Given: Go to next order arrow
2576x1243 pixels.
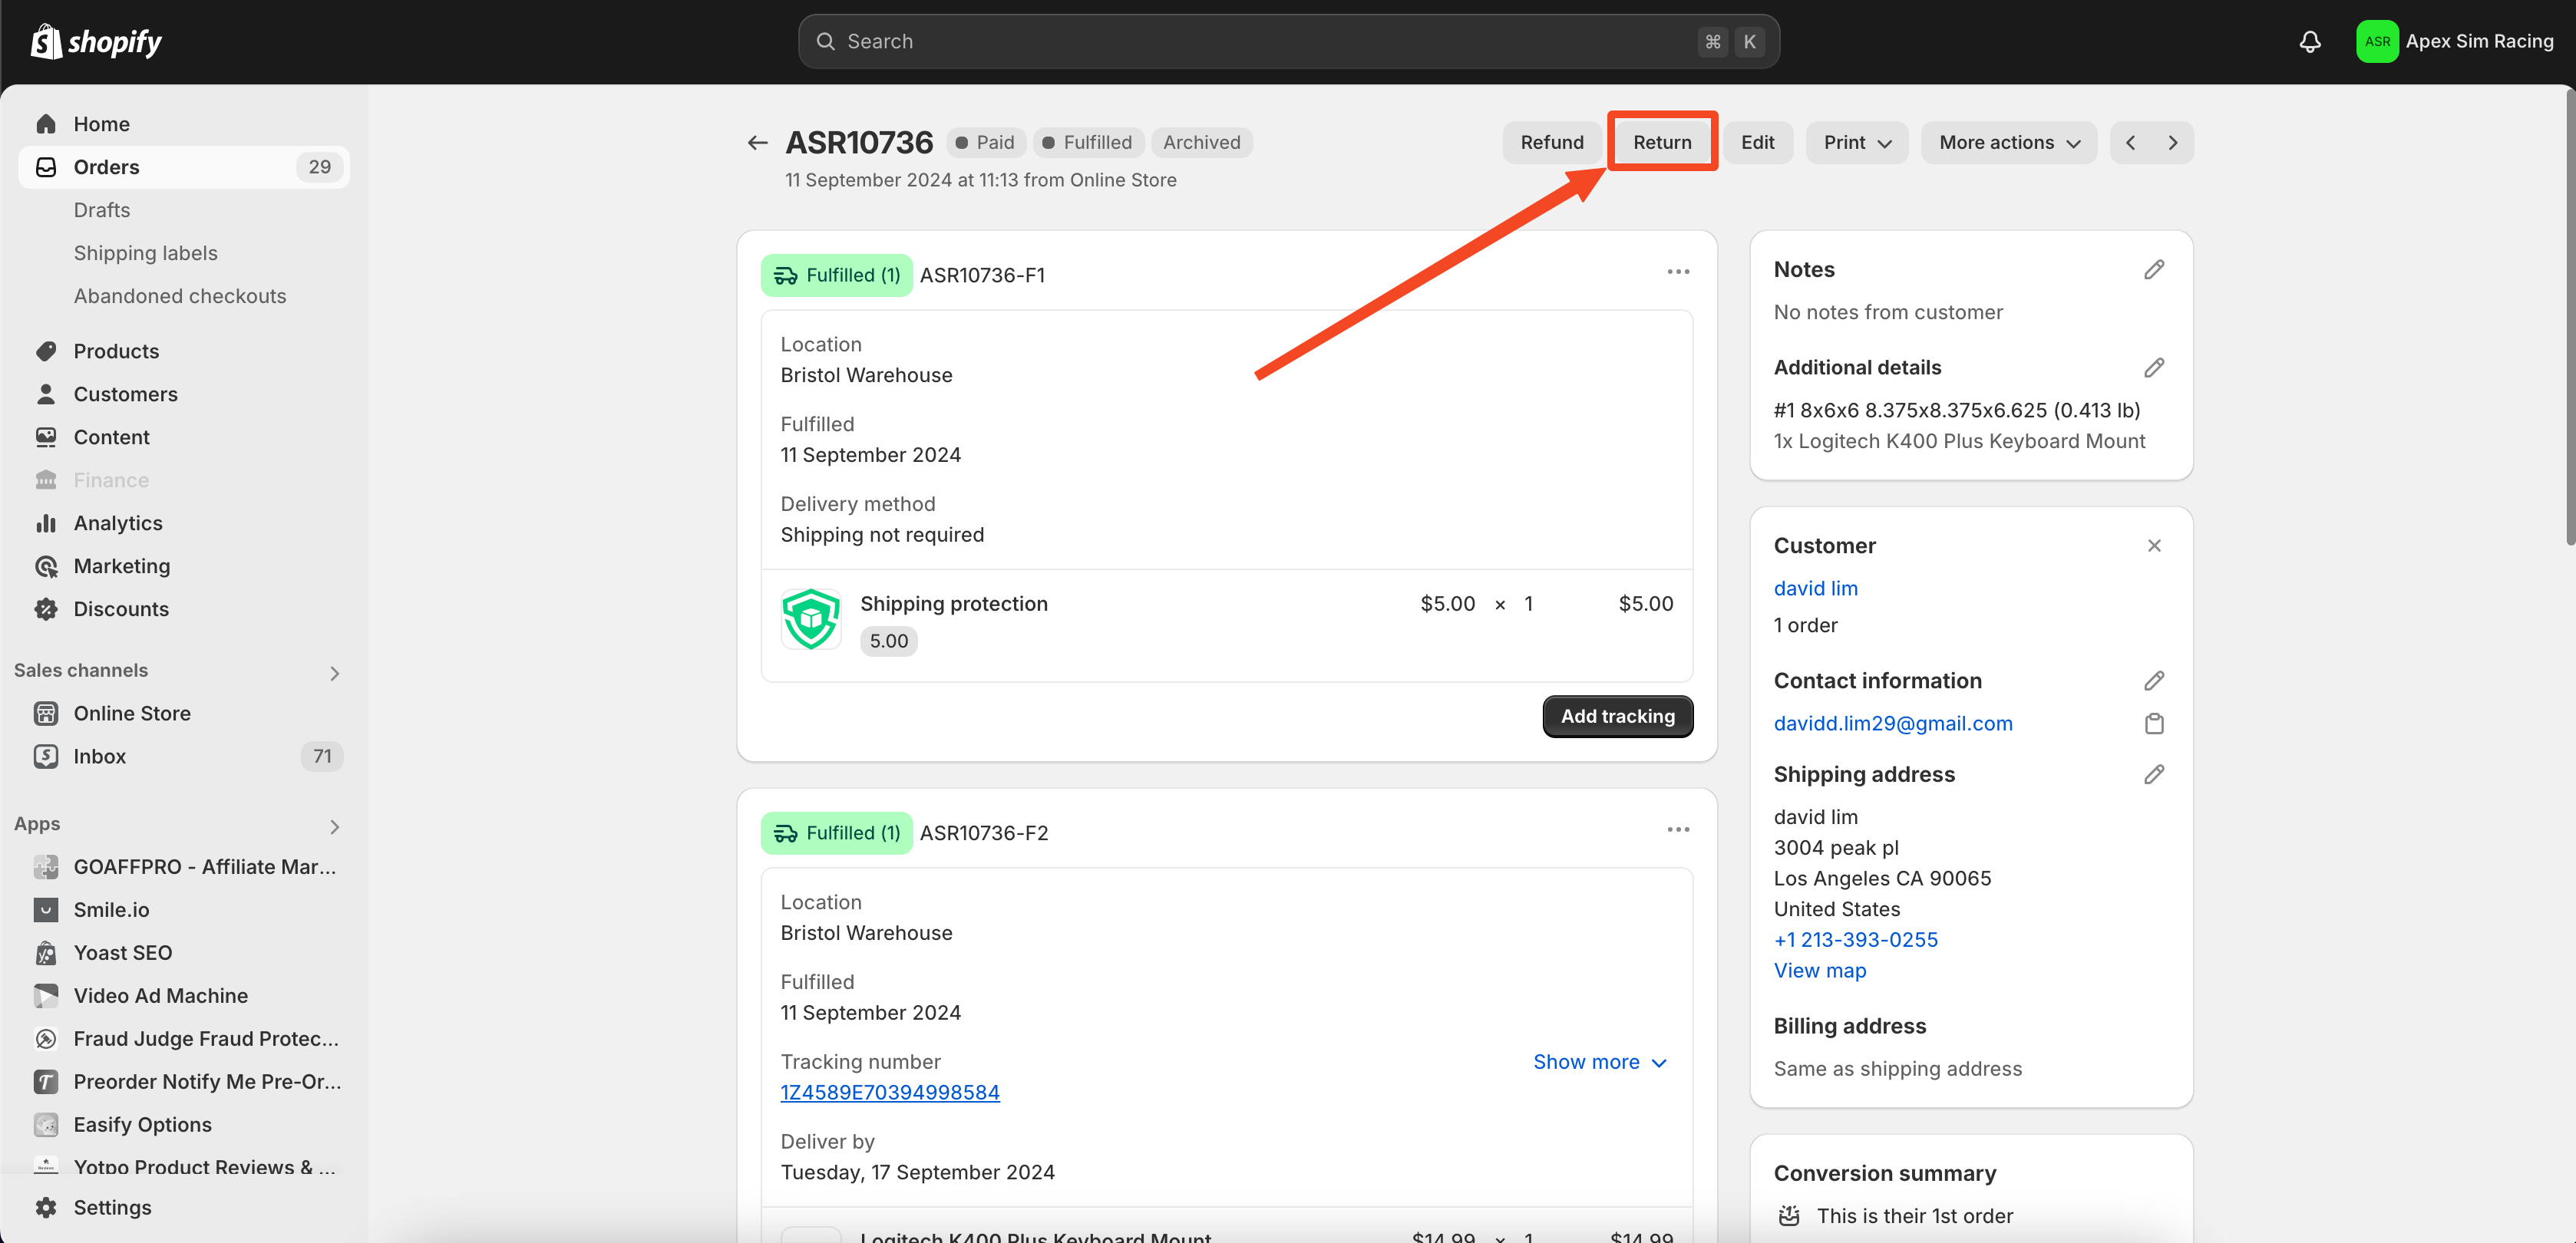Looking at the screenshot, I should point(2172,143).
